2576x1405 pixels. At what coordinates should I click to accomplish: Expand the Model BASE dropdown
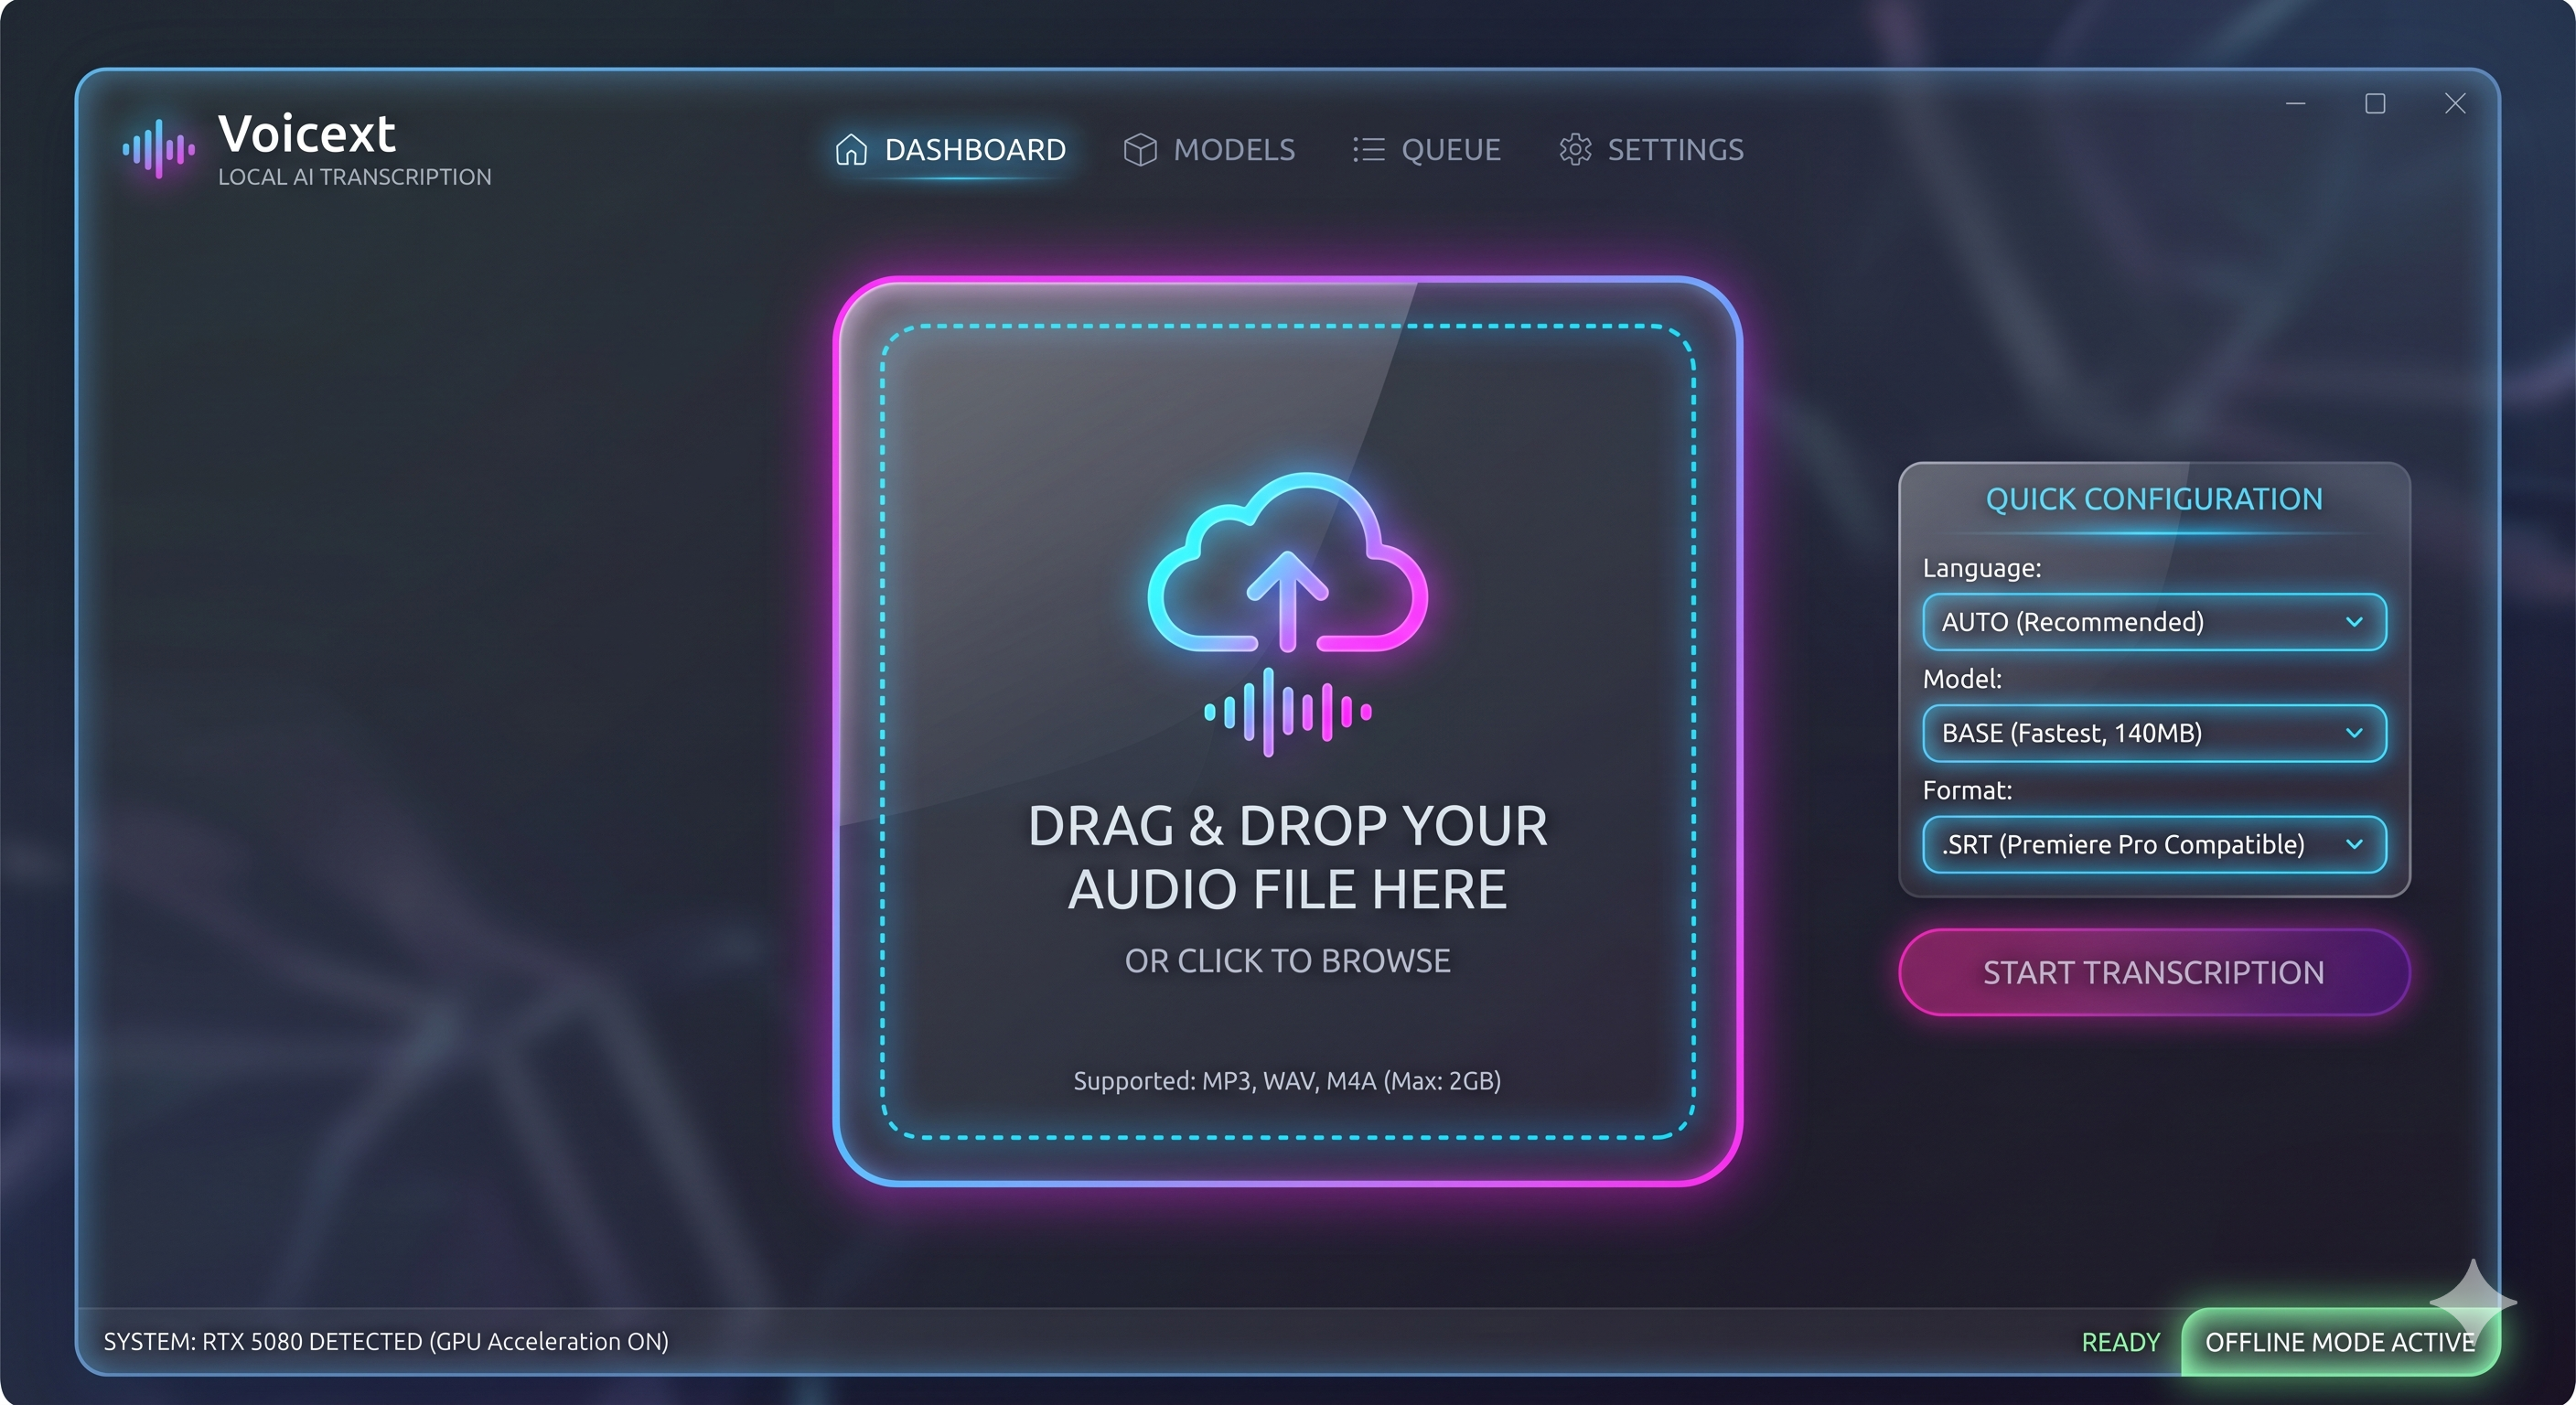[2154, 733]
